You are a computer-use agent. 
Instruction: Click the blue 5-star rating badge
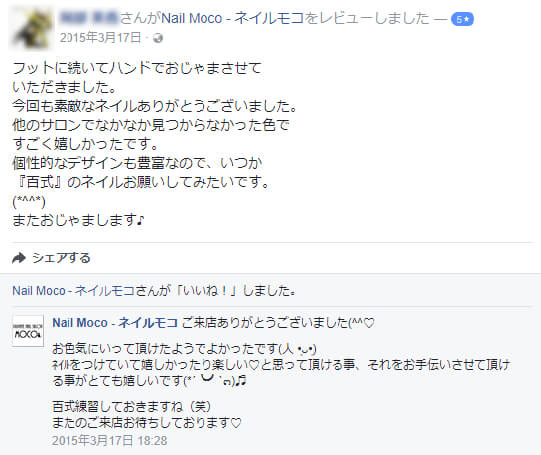462,19
